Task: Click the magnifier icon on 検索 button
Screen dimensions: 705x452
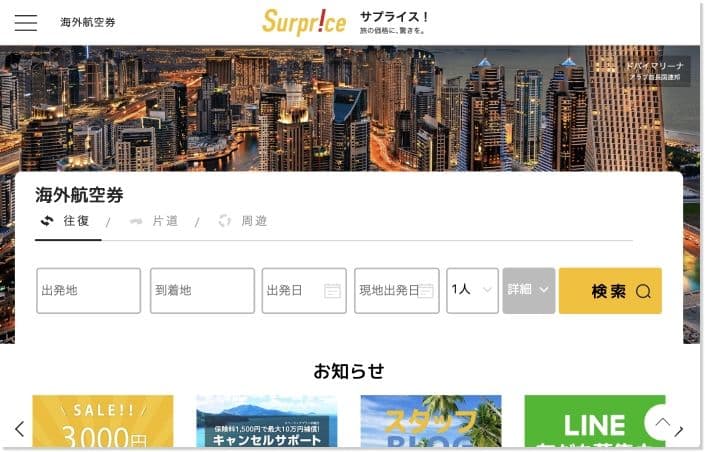Action: pos(643,291)
